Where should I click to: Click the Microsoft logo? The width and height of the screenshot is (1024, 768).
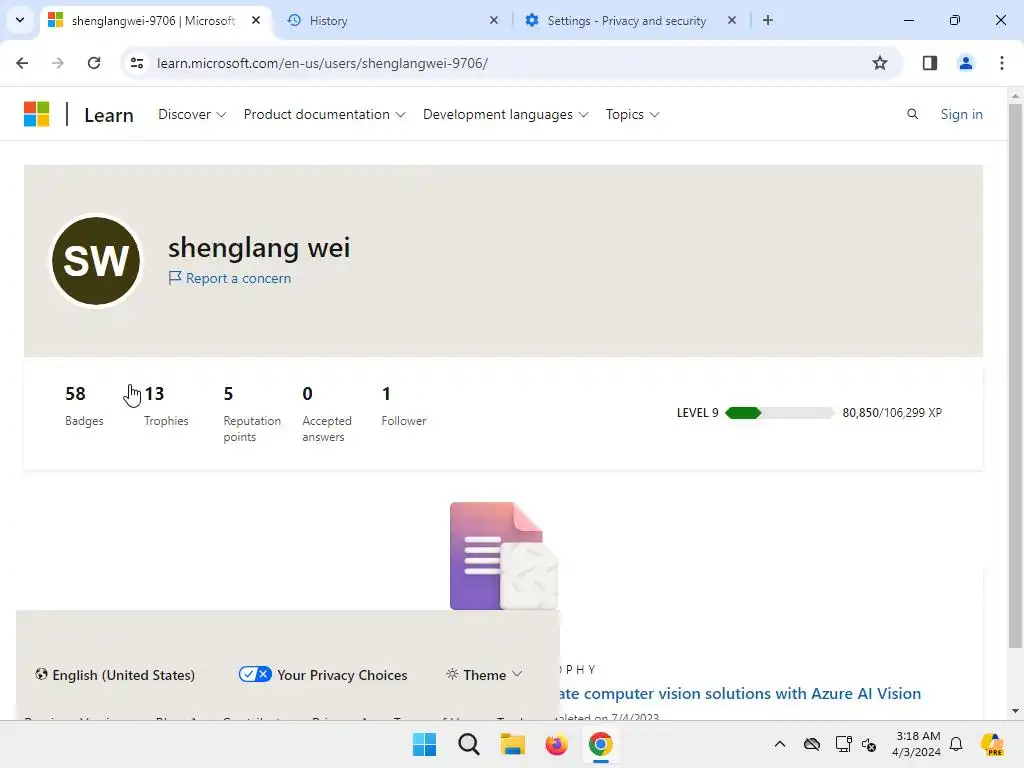pos(37,114)
